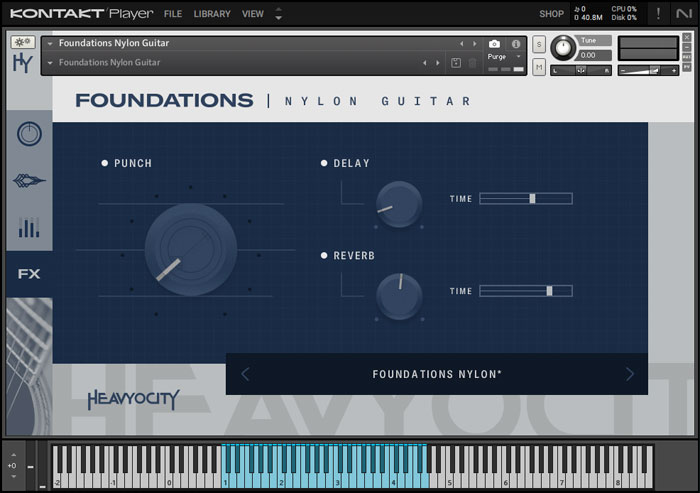Minimize the instrument with minus button
700x493 pixels.
coord(687,47)
